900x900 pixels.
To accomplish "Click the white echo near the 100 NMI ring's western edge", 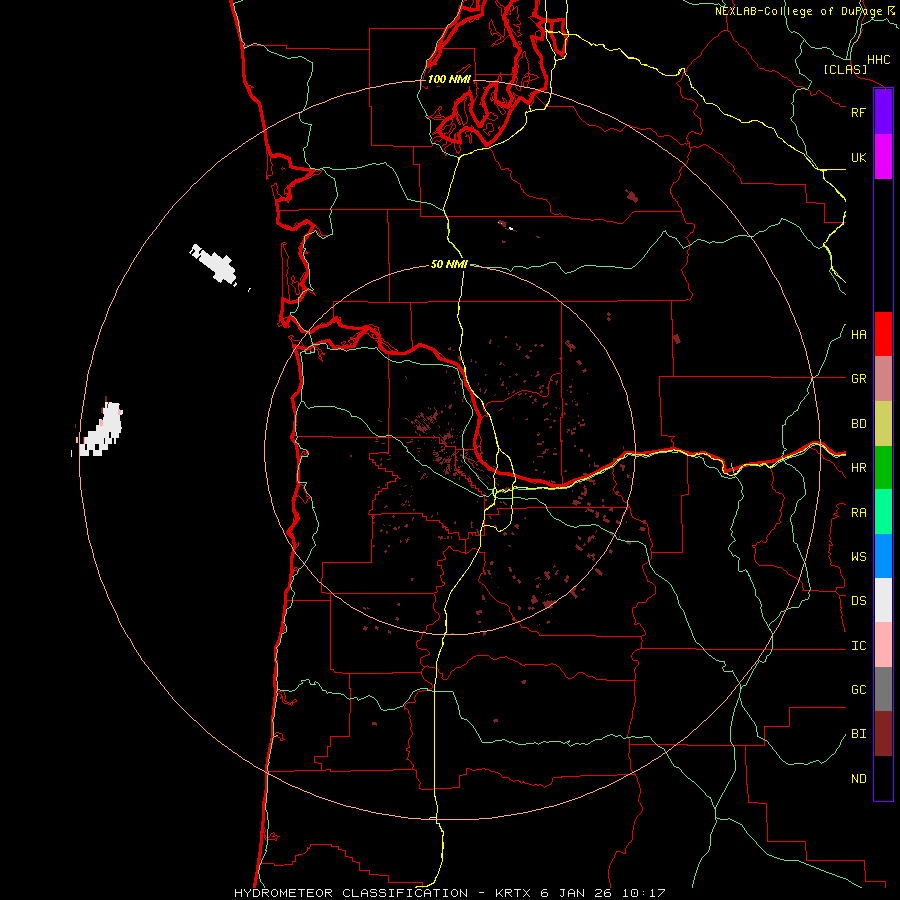I will [101, 430].
